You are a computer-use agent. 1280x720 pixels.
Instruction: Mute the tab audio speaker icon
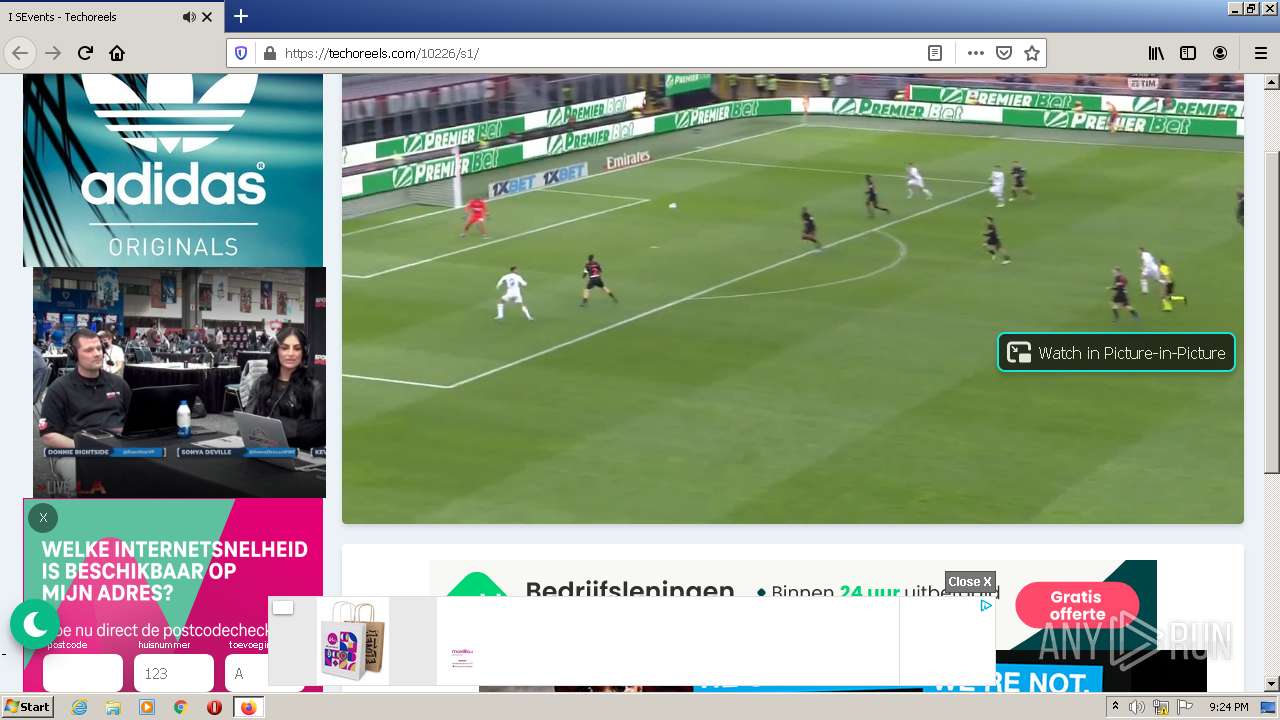tap(189, 17)
